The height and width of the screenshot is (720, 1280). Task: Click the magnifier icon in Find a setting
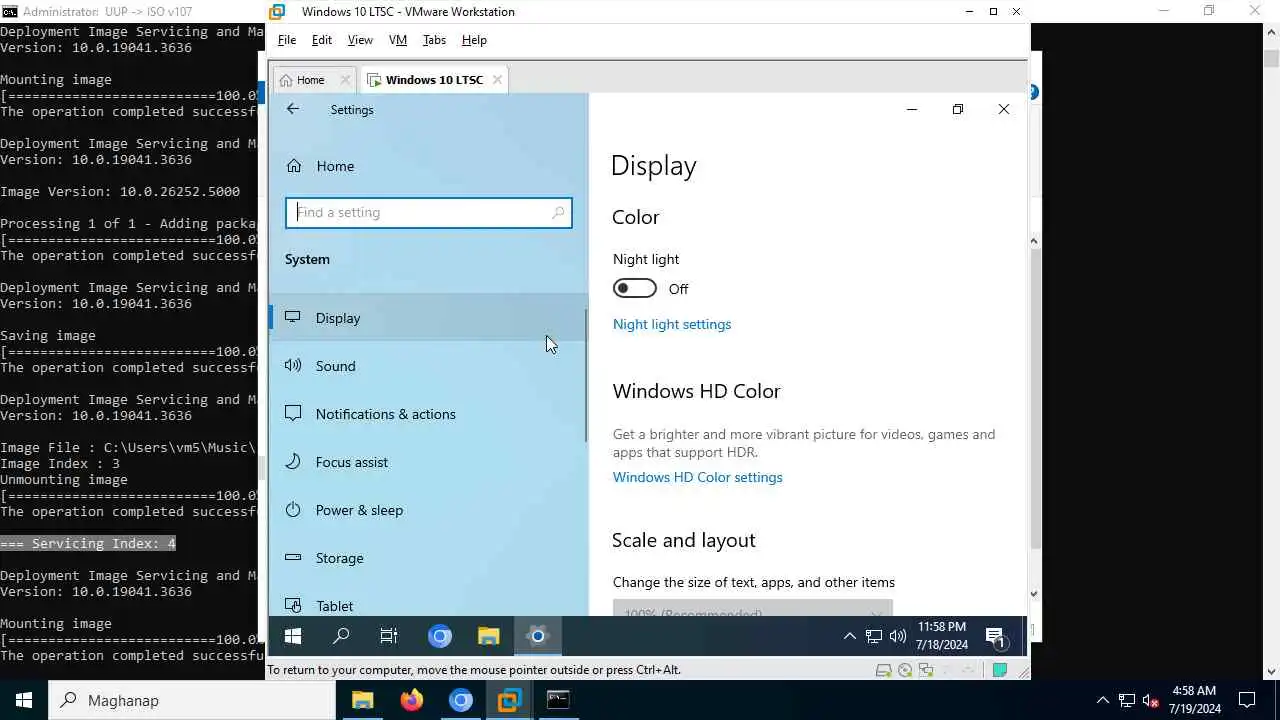coord(558,212)
